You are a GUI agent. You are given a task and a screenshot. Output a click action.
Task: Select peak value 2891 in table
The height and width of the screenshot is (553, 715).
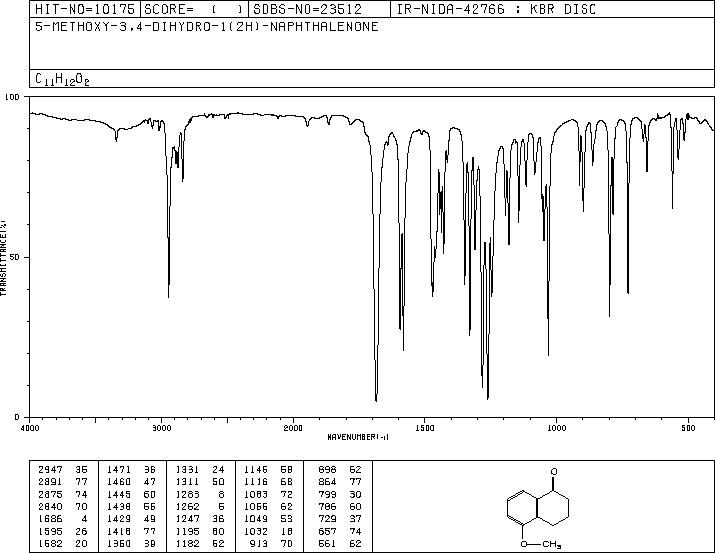pyautogui.click(x=50, y=482)
